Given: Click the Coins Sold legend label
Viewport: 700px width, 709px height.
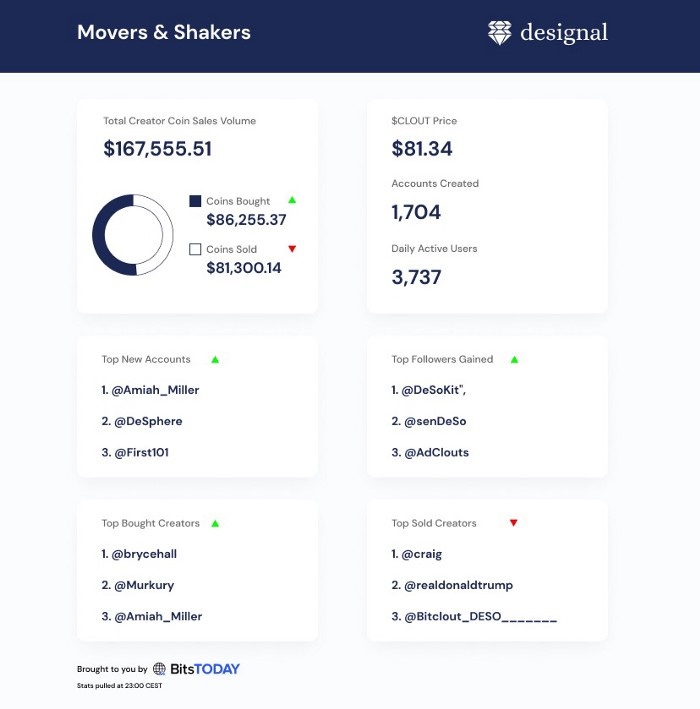Looking at the screenshot, I should pyautogui.click(x=232, y=249).
